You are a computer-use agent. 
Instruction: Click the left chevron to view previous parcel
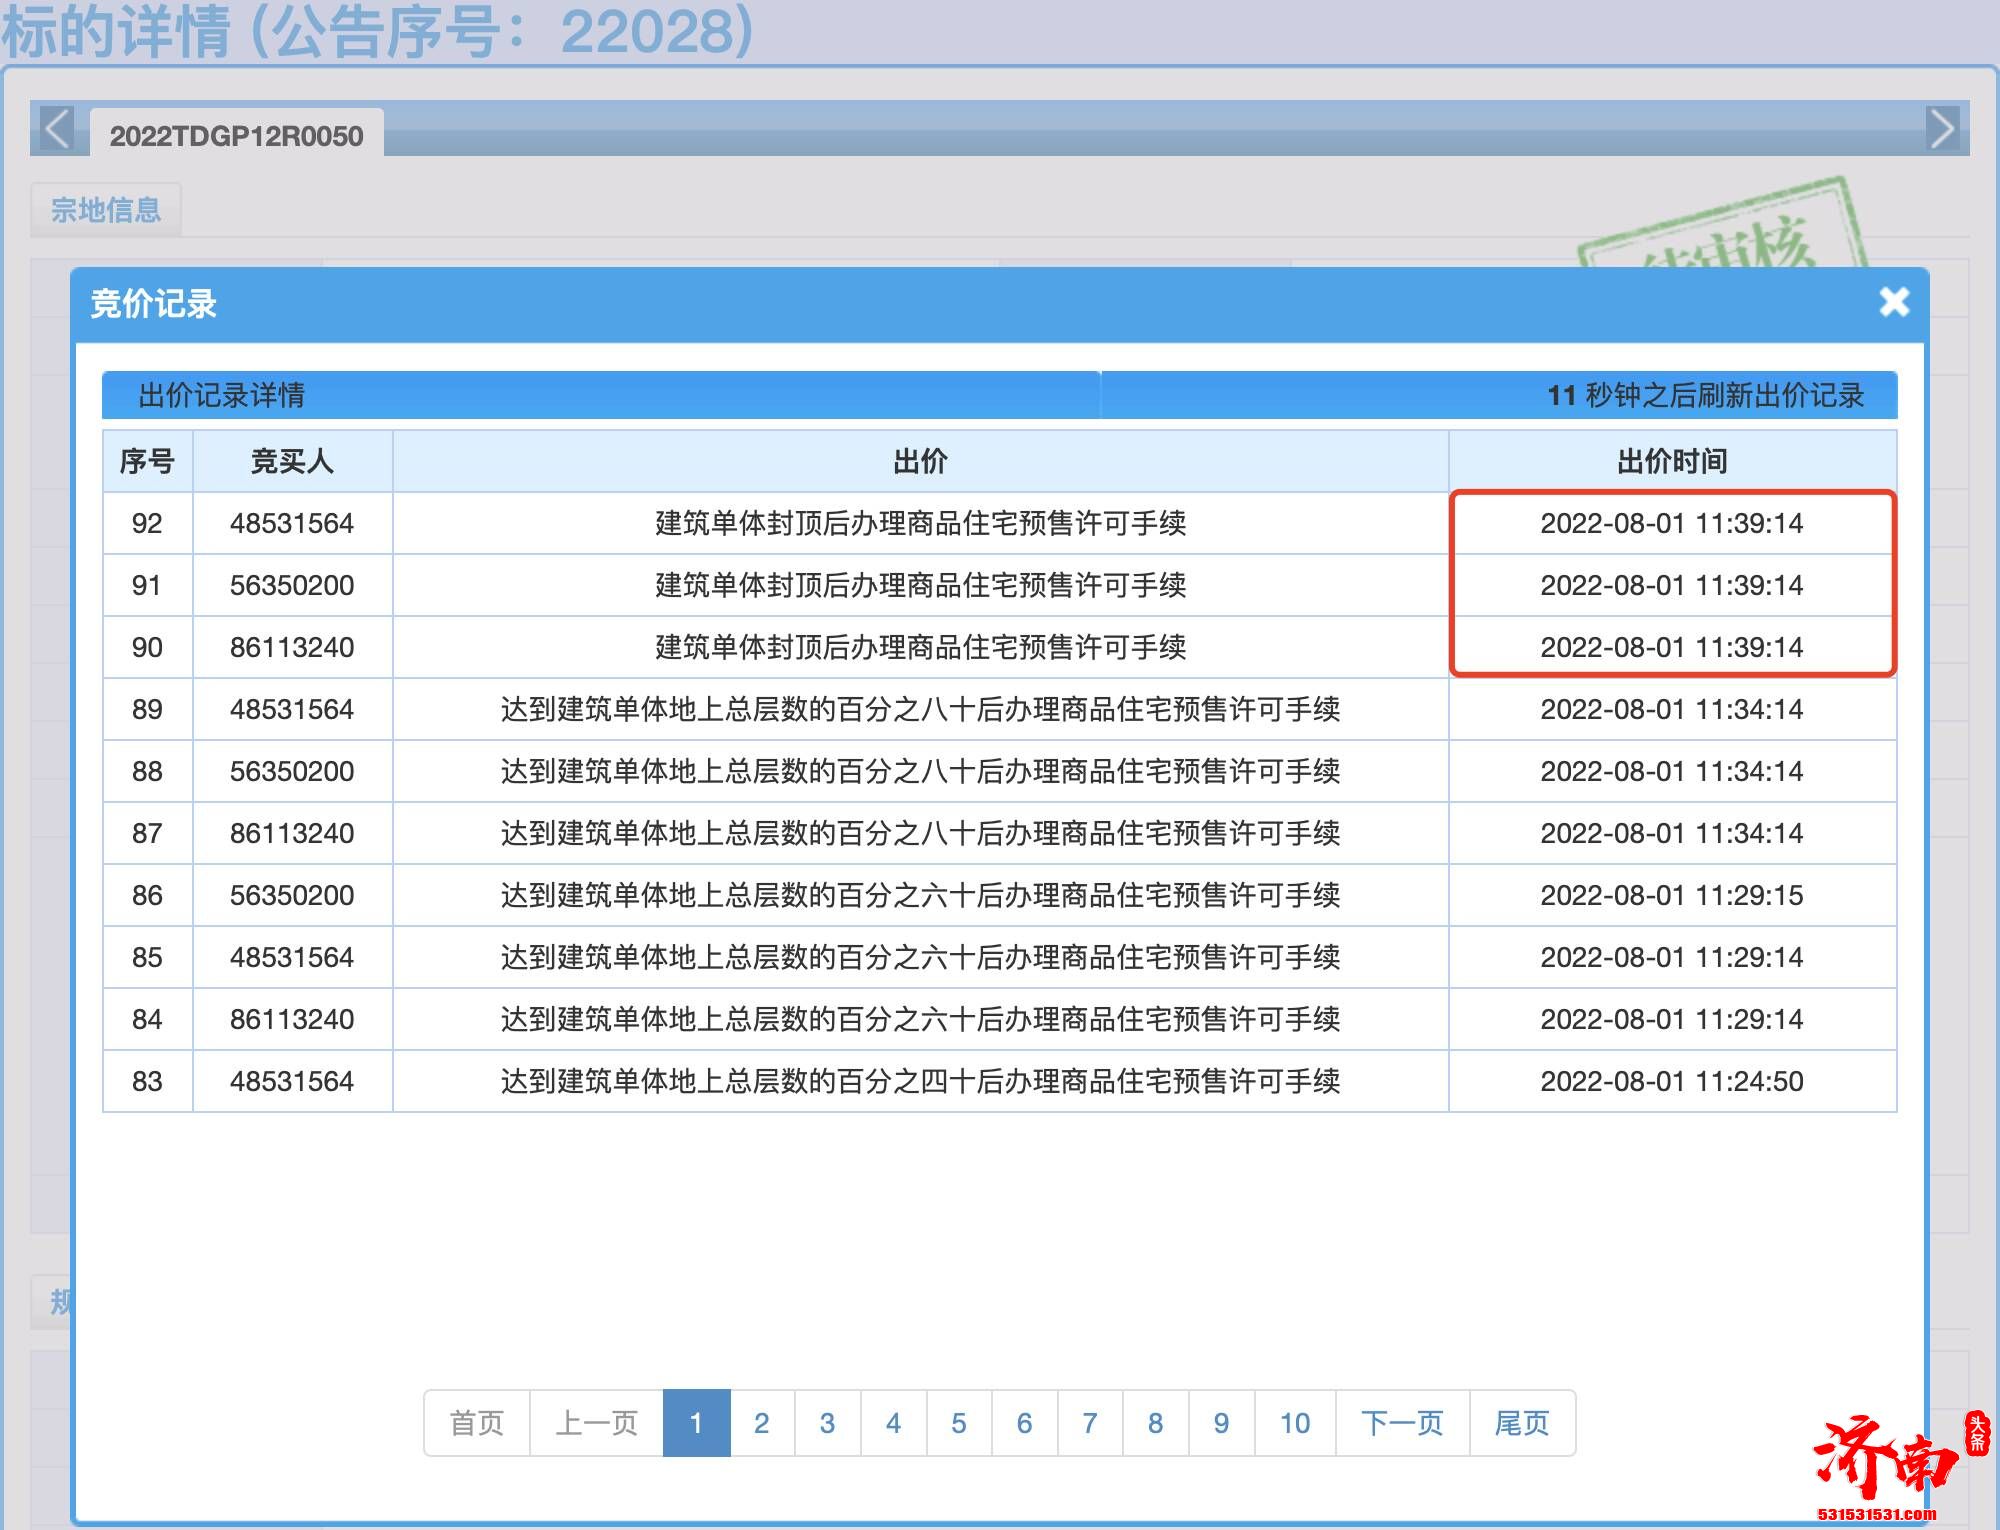coord(57,131)
